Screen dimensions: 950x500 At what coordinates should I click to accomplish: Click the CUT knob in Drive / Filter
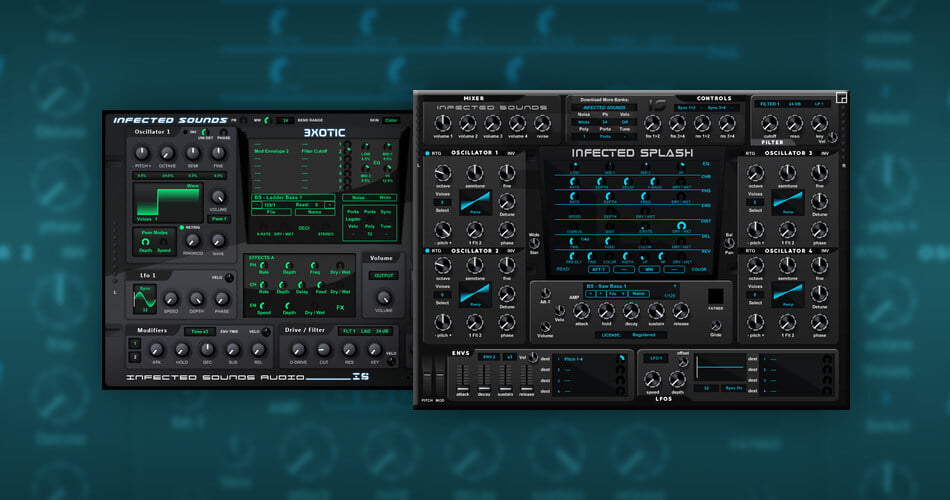[324, 350]
